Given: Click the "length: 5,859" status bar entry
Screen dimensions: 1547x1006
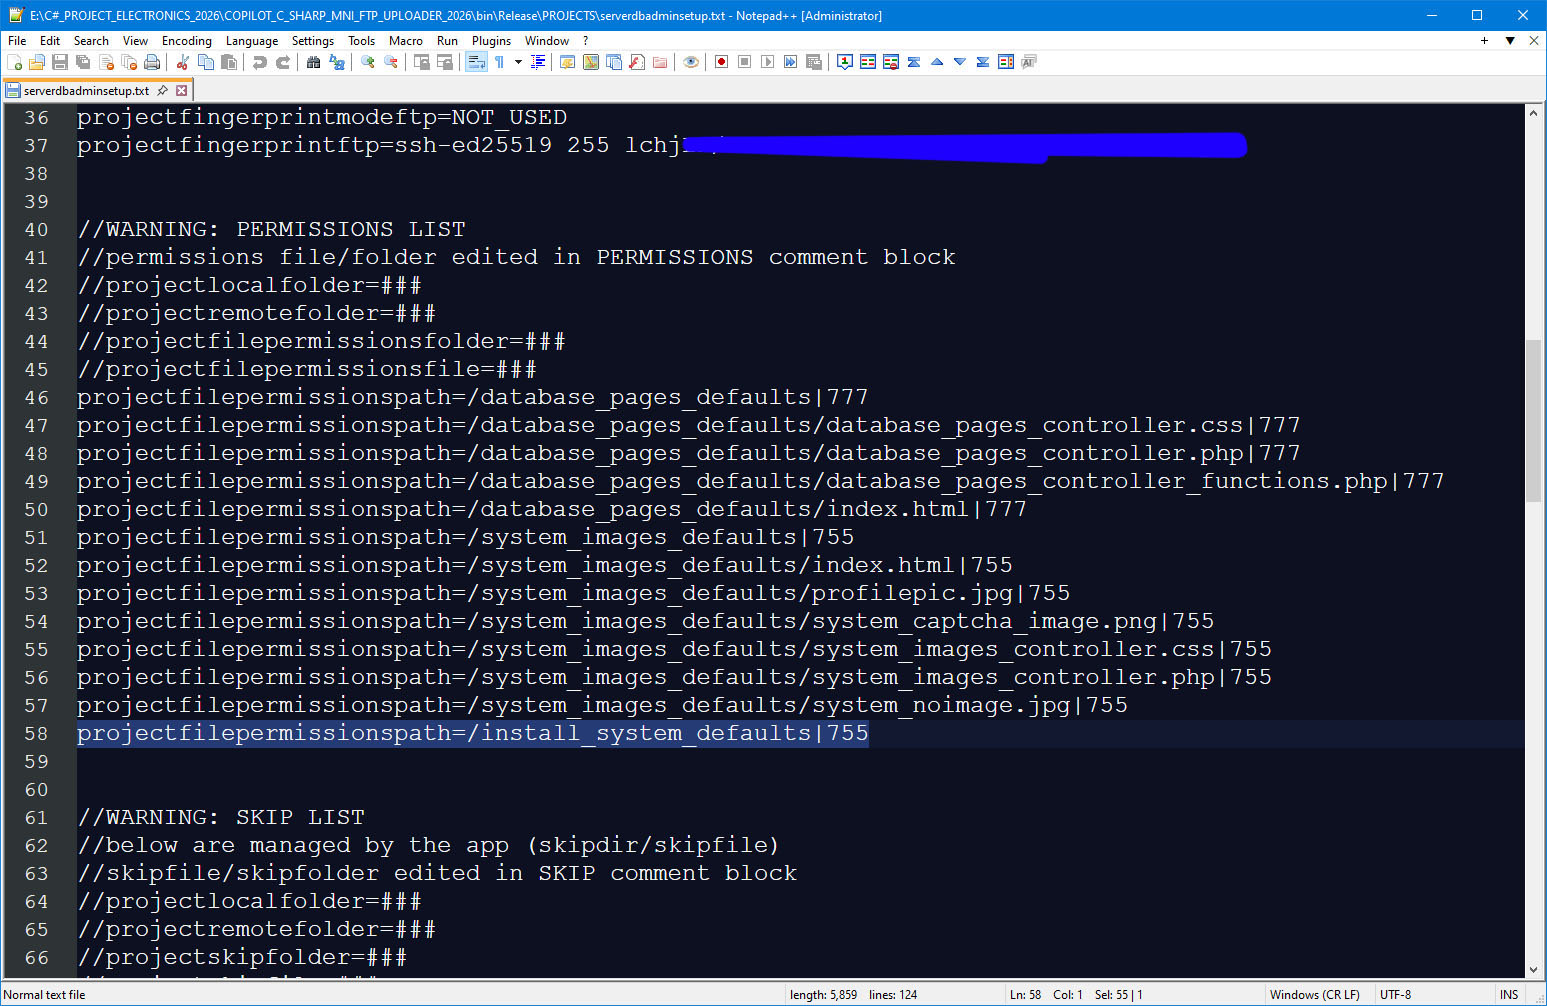Looking at the screenshot, I should click(823, 995).
